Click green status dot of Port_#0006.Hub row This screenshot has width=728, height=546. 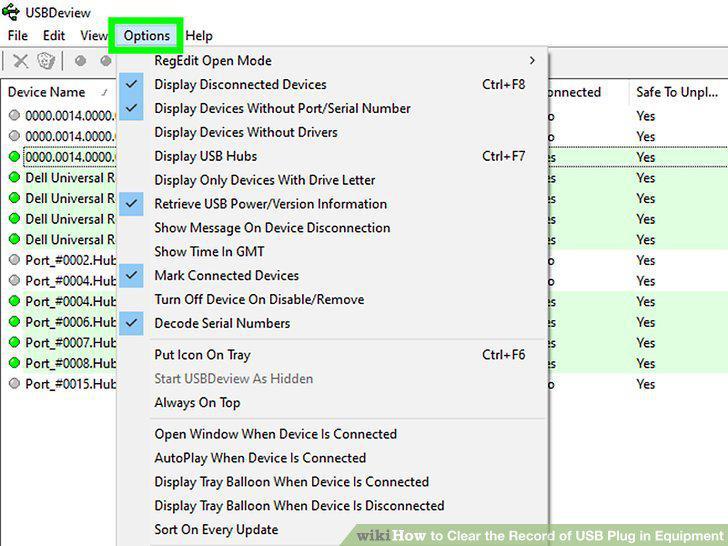pos(14,321)
